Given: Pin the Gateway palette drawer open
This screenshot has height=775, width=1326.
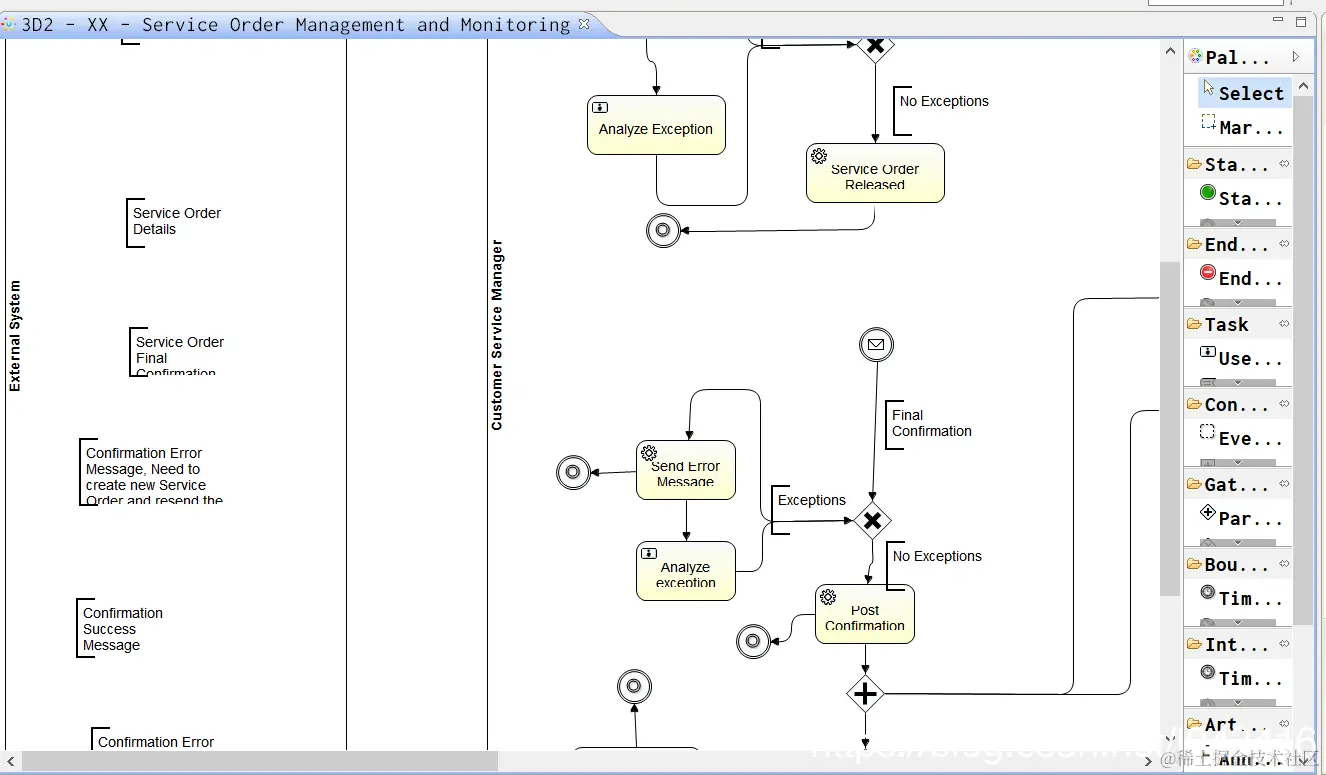Looking at the screenshot, I should [x=1284, y=484].
